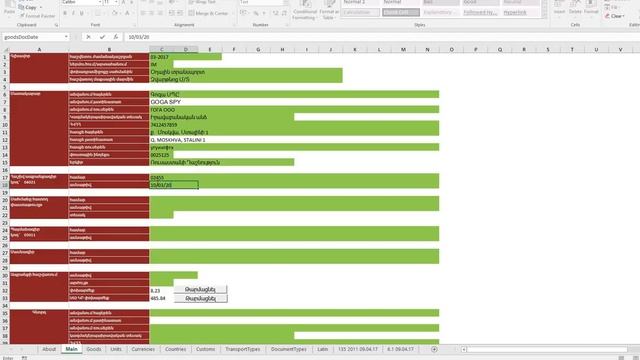Click the horizontal scrollbar at bottom
This screenshot has height=360, width=640.
(545, 349)
